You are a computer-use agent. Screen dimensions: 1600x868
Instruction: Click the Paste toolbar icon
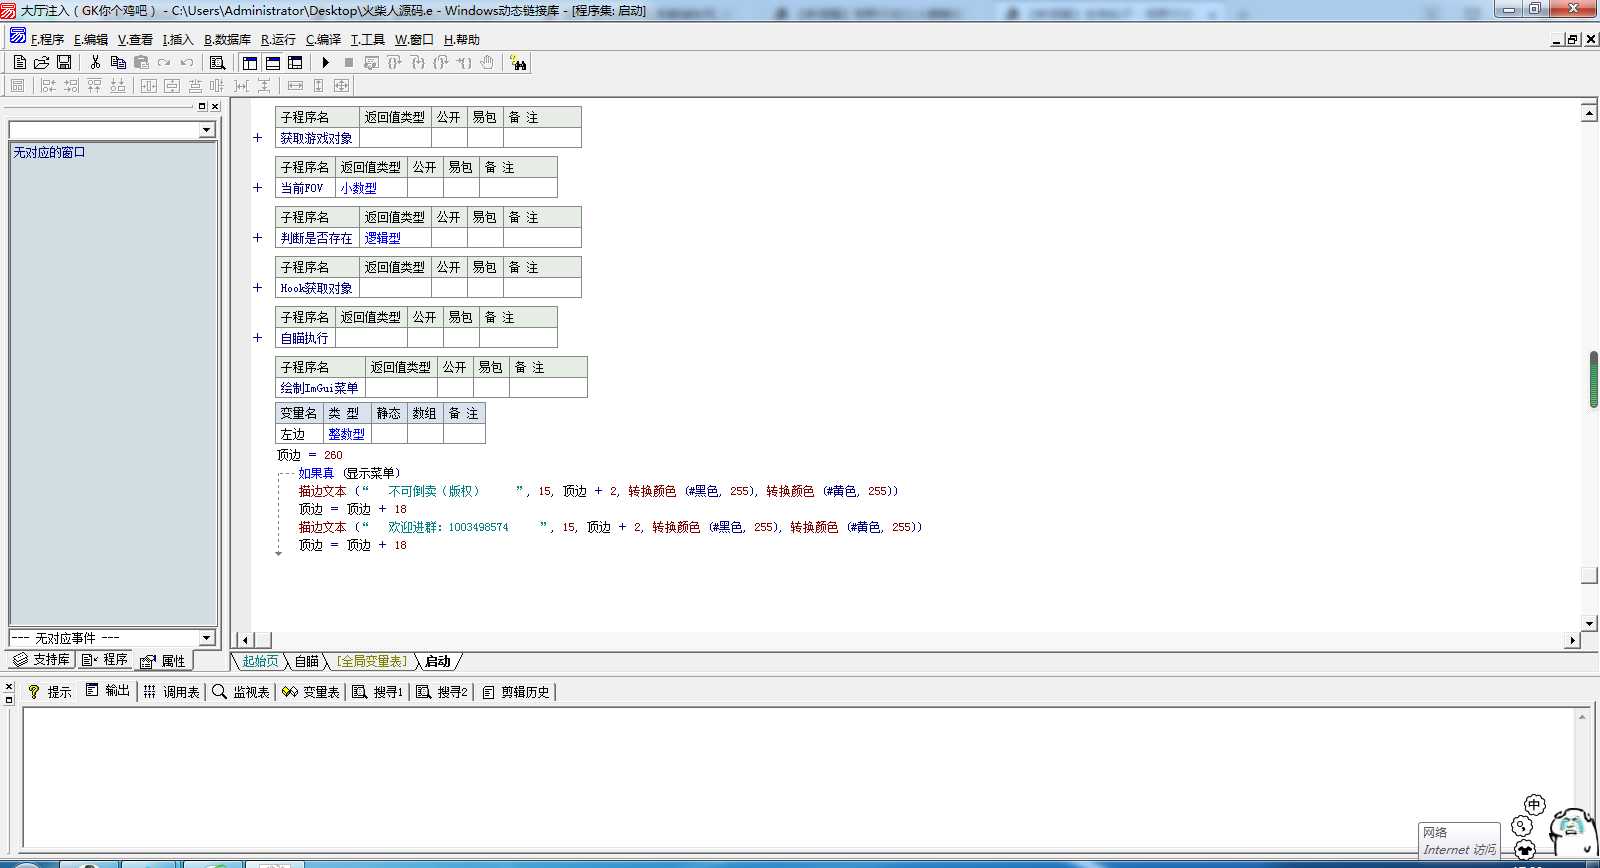(x=141, y=62)
